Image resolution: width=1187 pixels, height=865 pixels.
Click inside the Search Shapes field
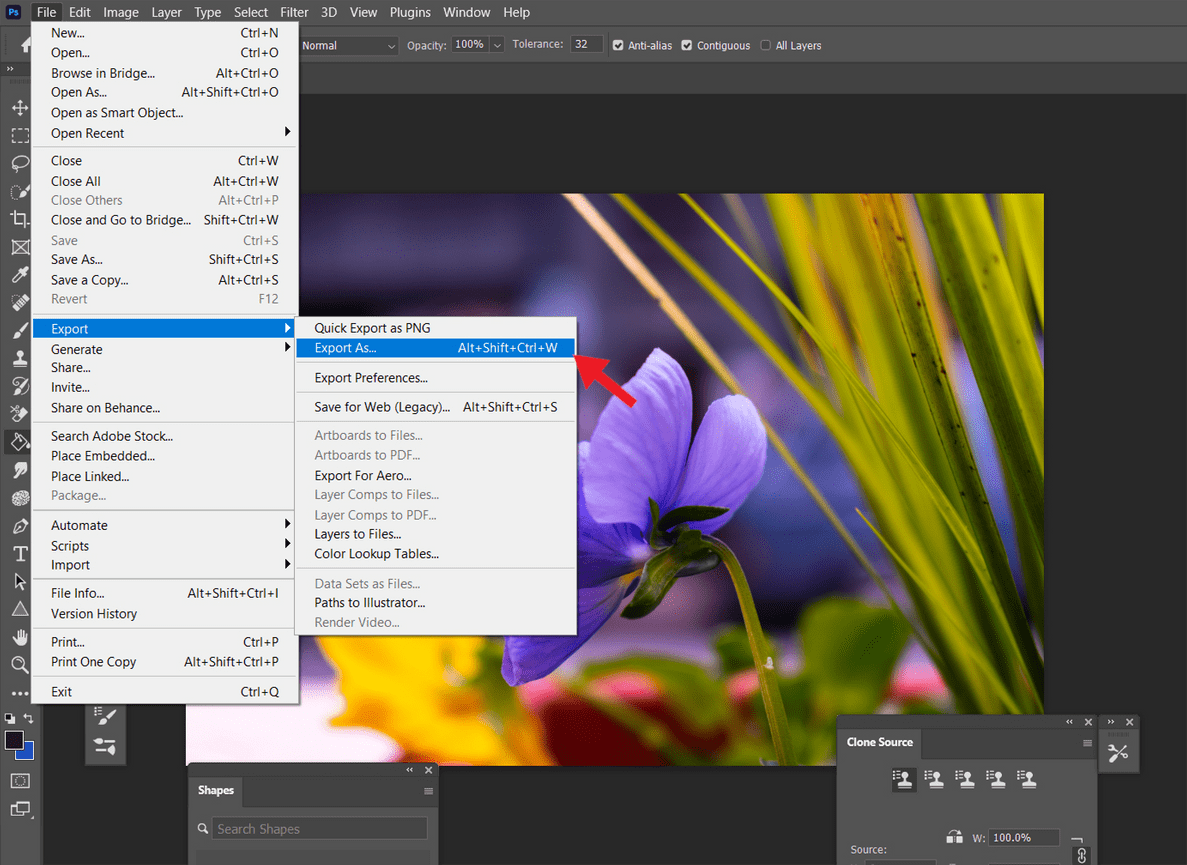(320, 828)
